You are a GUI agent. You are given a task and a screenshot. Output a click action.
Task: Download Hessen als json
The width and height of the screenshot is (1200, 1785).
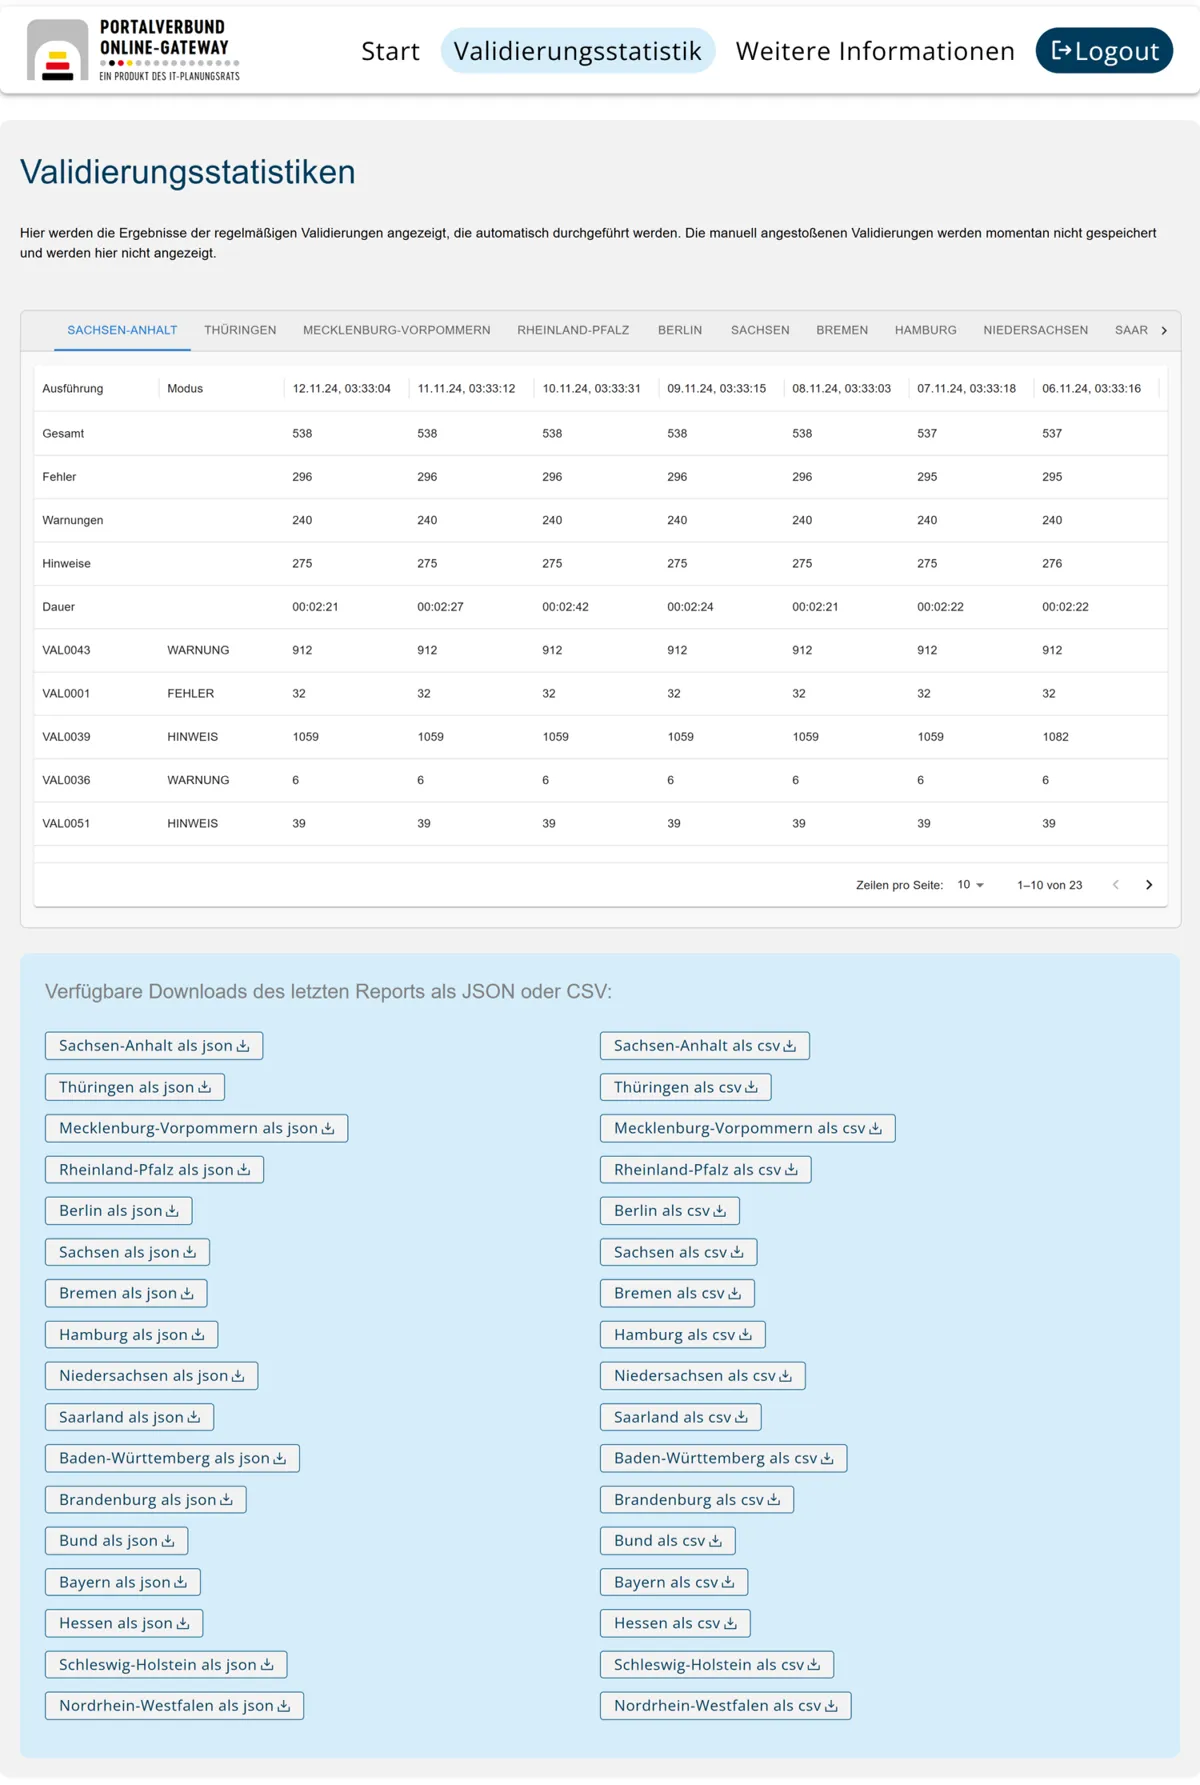click(124, 1623)
